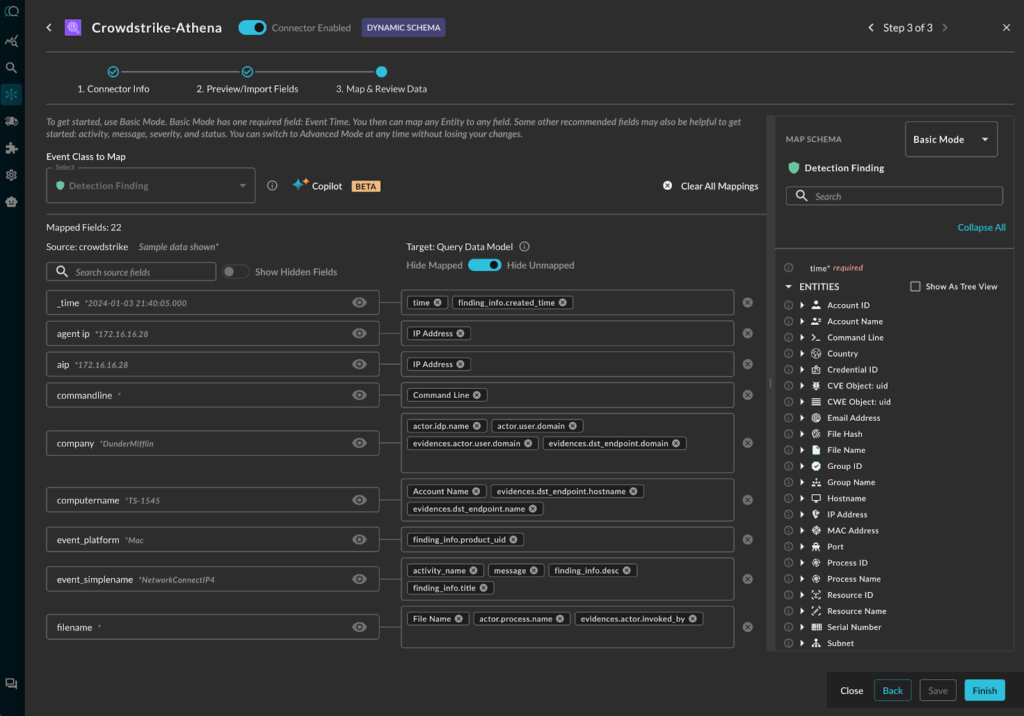1024x716 pixels.
Task: Check the Show As Tree View checkbox
Action: tap(915, 287)
